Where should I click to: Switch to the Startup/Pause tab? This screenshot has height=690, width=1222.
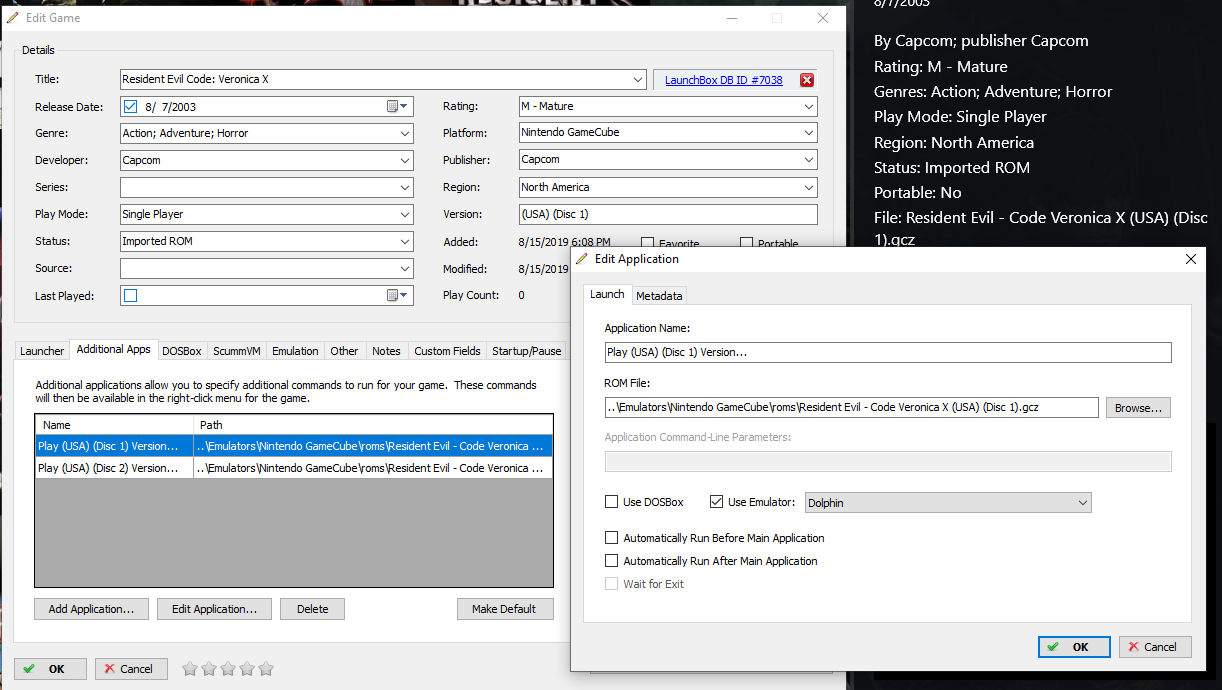[526, 351]
